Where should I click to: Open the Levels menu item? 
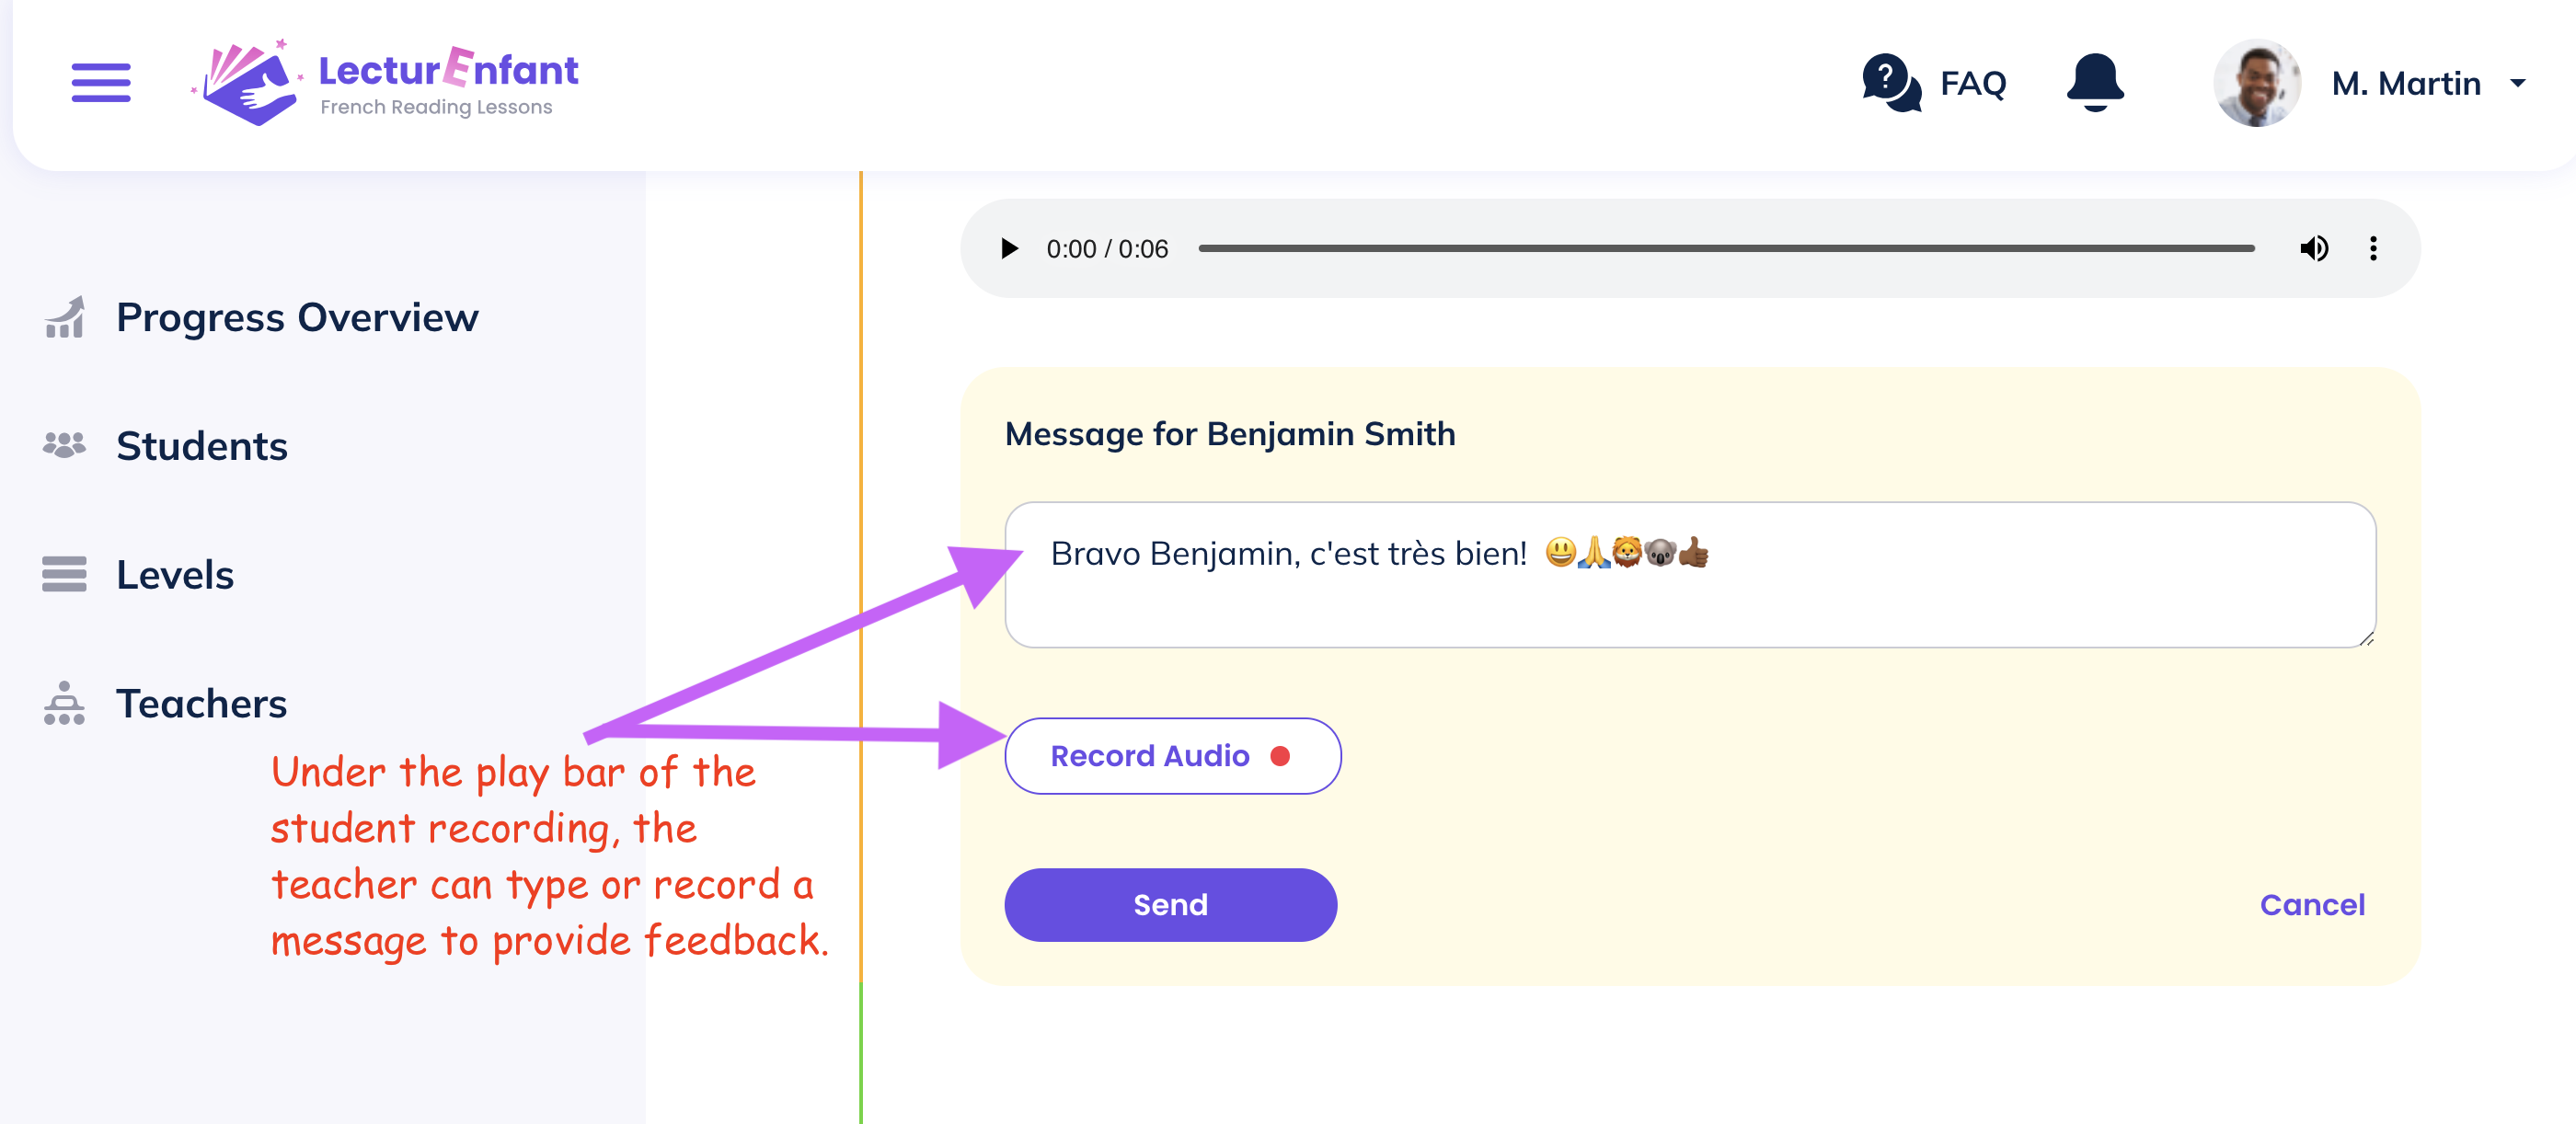tap(174, 574)
